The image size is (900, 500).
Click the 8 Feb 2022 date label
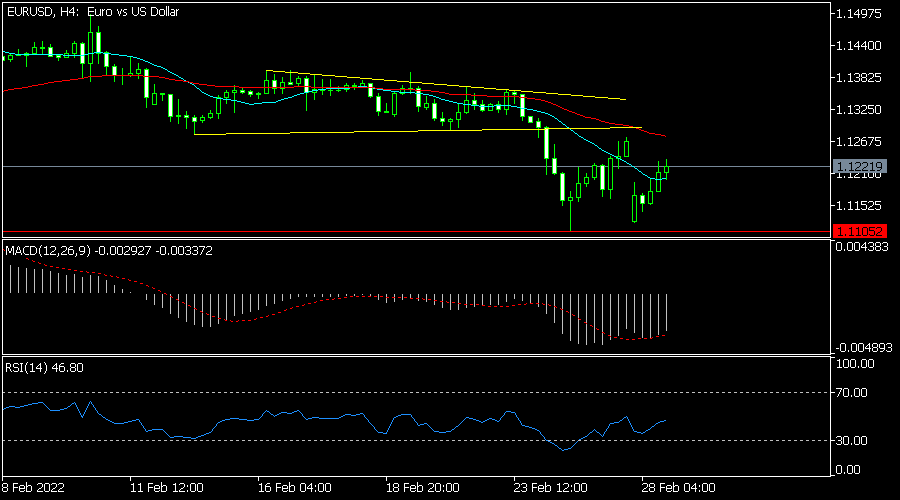[33, 488]
